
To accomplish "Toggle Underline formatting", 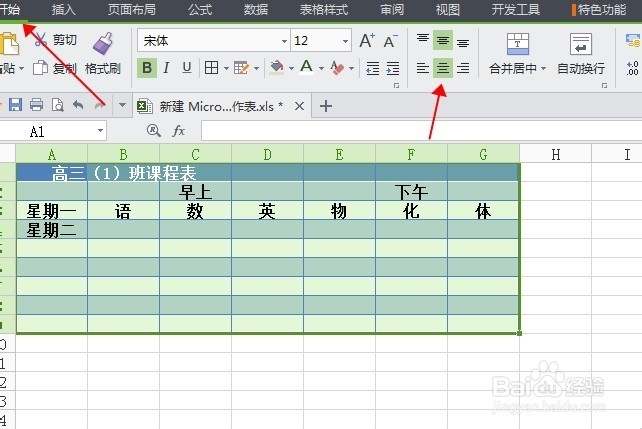I will 187,68.
